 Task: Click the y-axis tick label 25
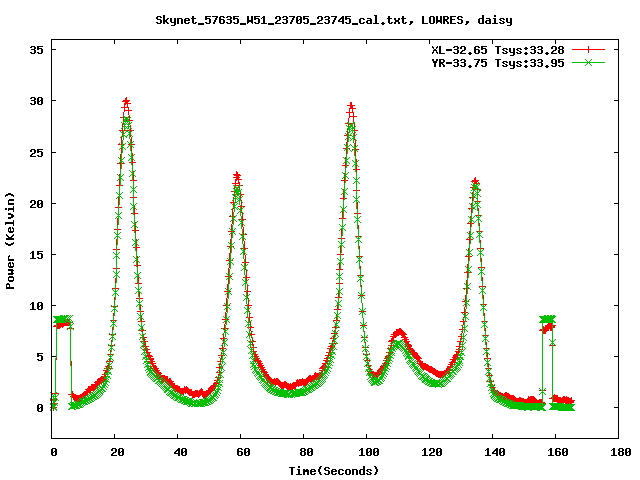(36, 153)
